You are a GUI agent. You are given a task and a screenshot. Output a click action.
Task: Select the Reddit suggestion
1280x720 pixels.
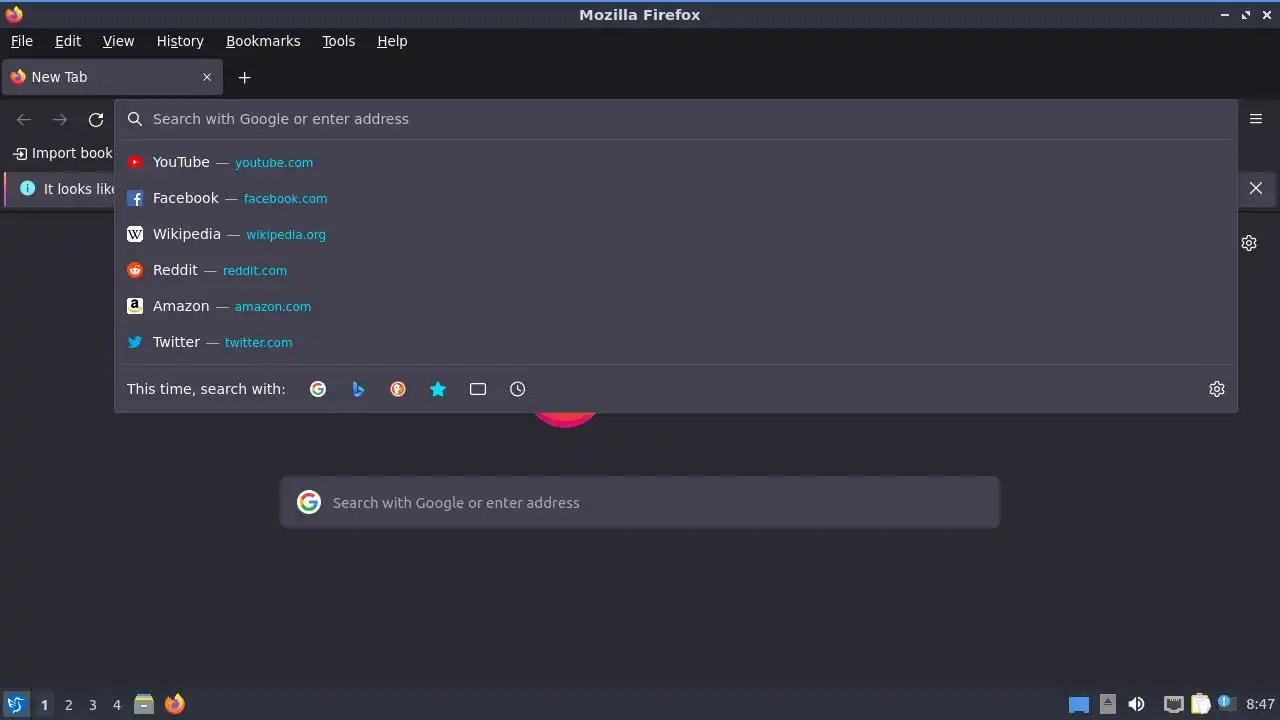pyautogui.click(x=676, y=270)
